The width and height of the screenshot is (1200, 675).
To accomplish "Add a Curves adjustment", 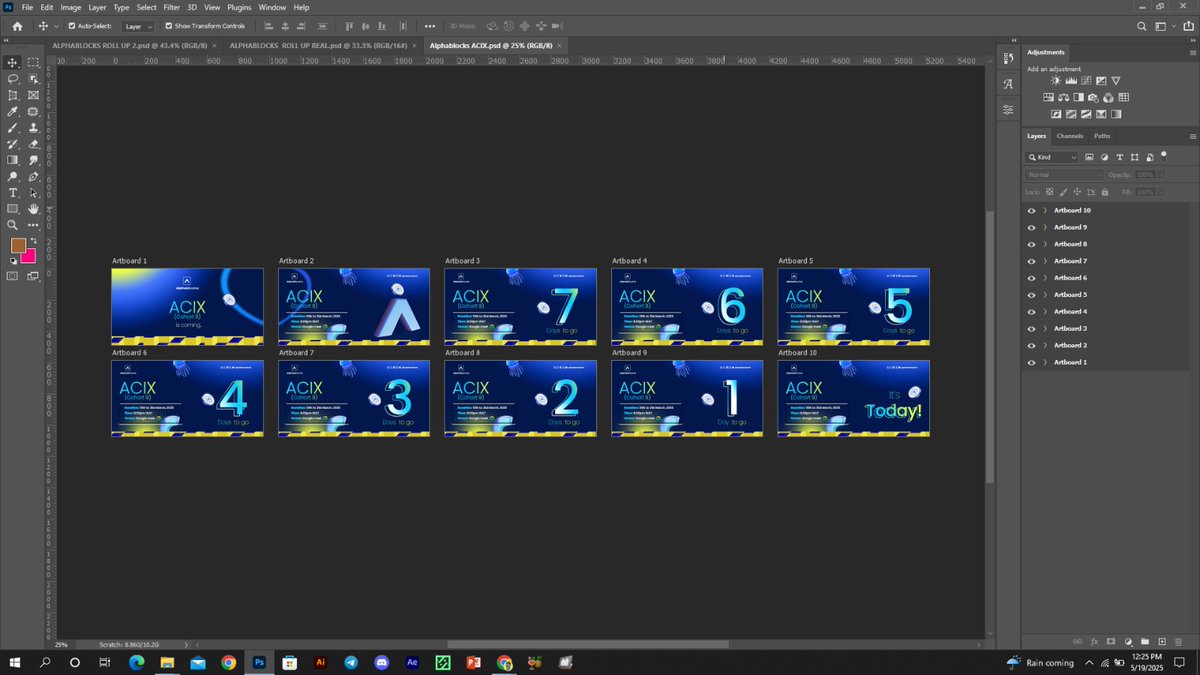I will click(x=1086, y=80).
